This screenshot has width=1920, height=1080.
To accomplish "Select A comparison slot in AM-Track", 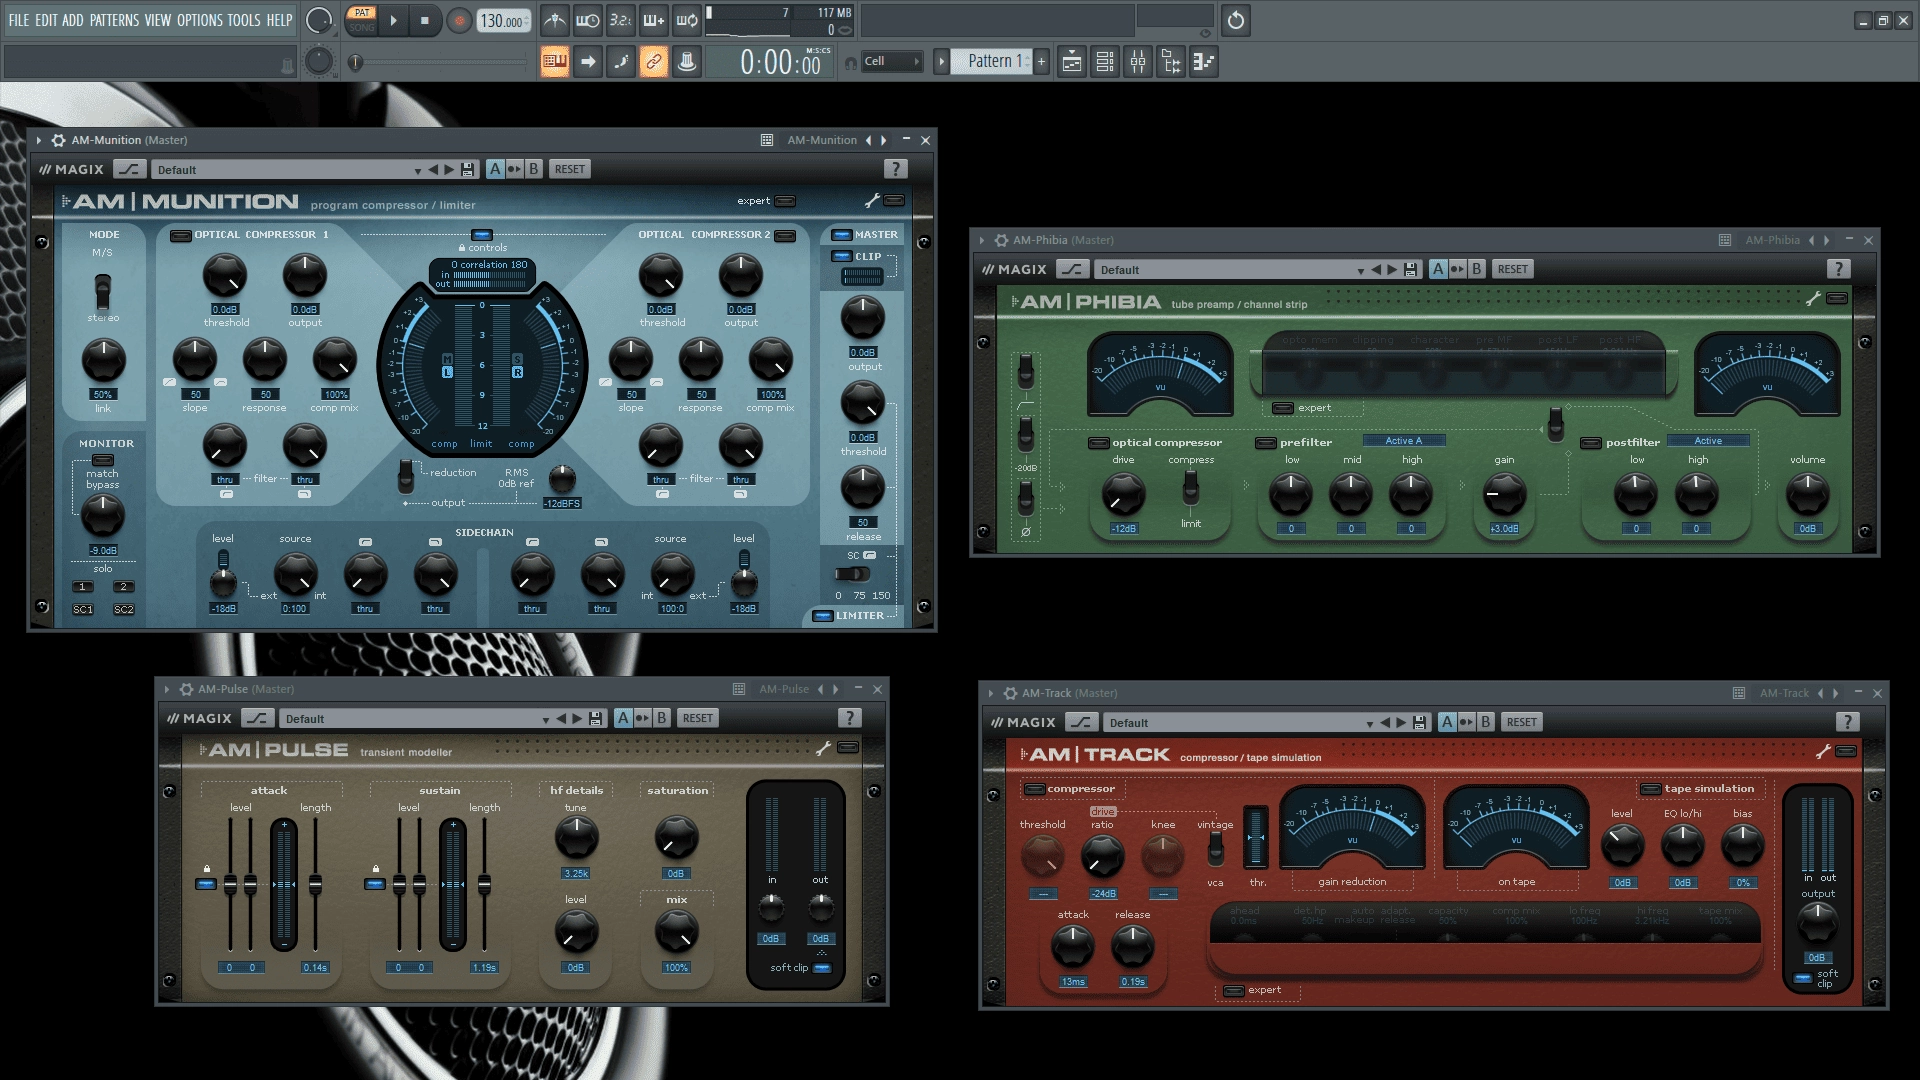I will pos(1447,722).
